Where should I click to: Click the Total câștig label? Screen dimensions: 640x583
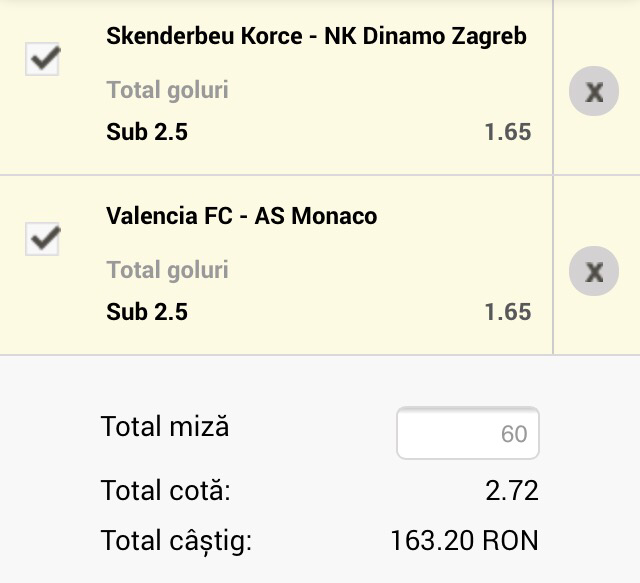coord(176,542)
